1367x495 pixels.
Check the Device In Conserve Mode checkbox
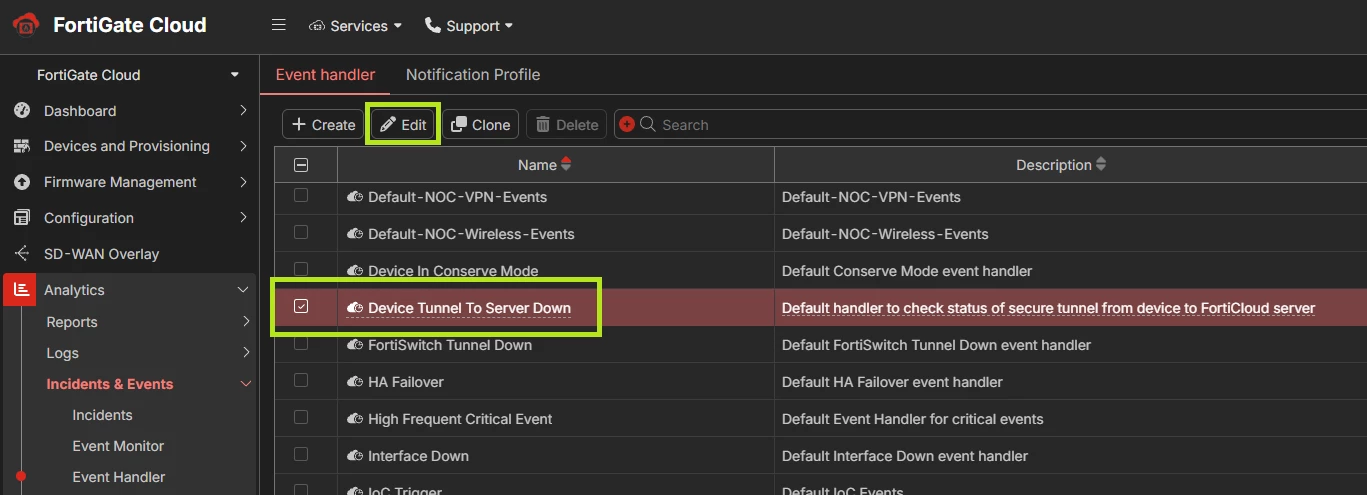coord(301,269)
